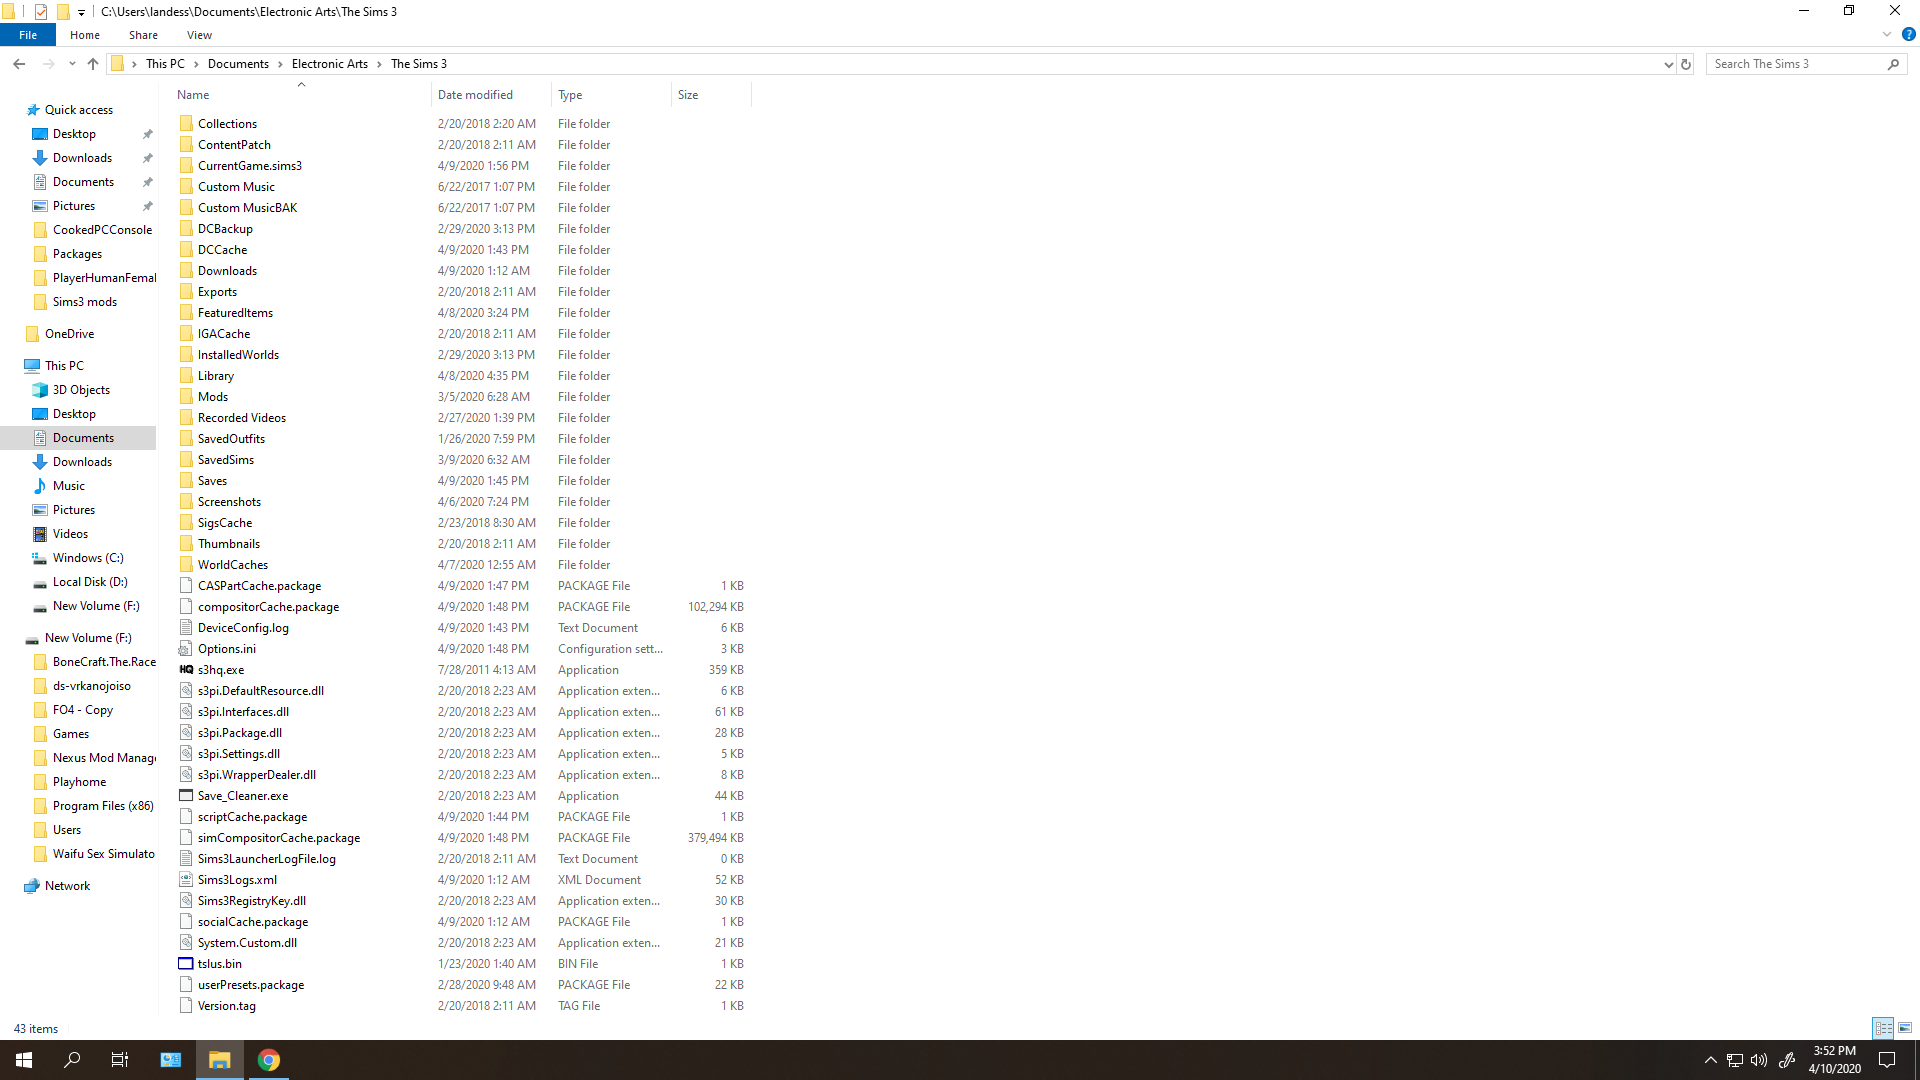Open the Recent locations dropdown arrow
1920x1080 pixels.
72,64
